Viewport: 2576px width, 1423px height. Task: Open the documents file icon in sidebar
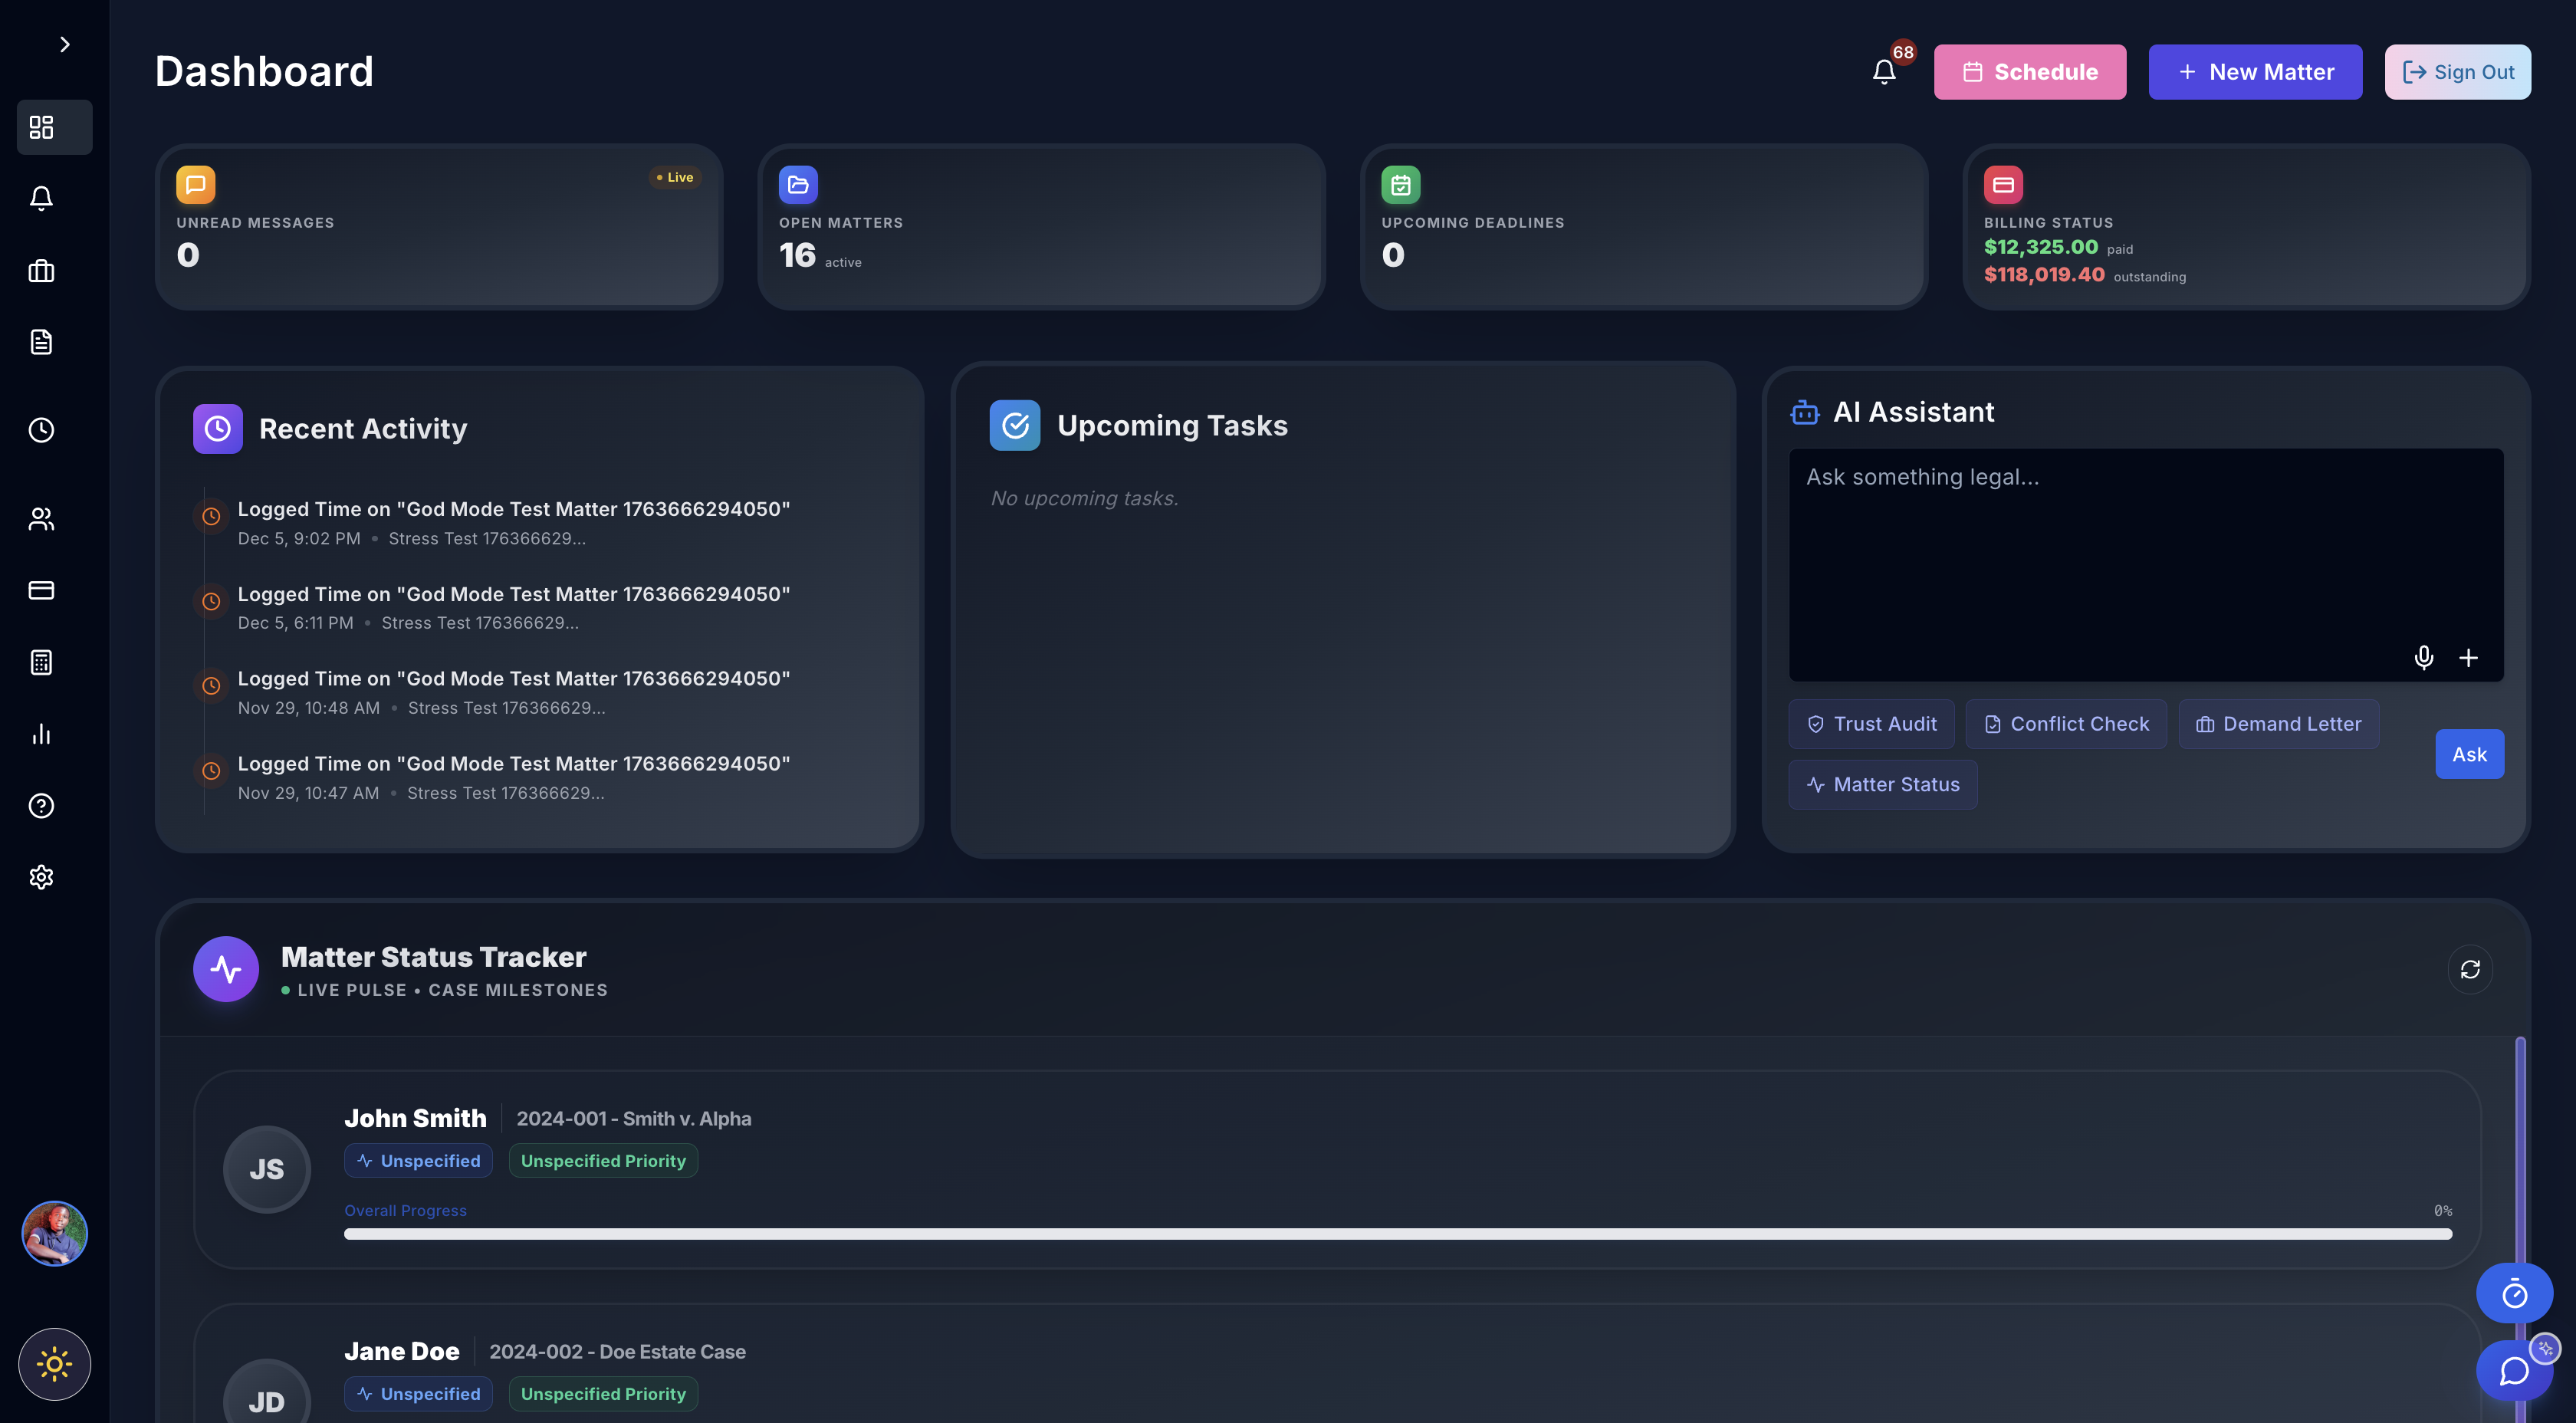click(x=41, y=342)
